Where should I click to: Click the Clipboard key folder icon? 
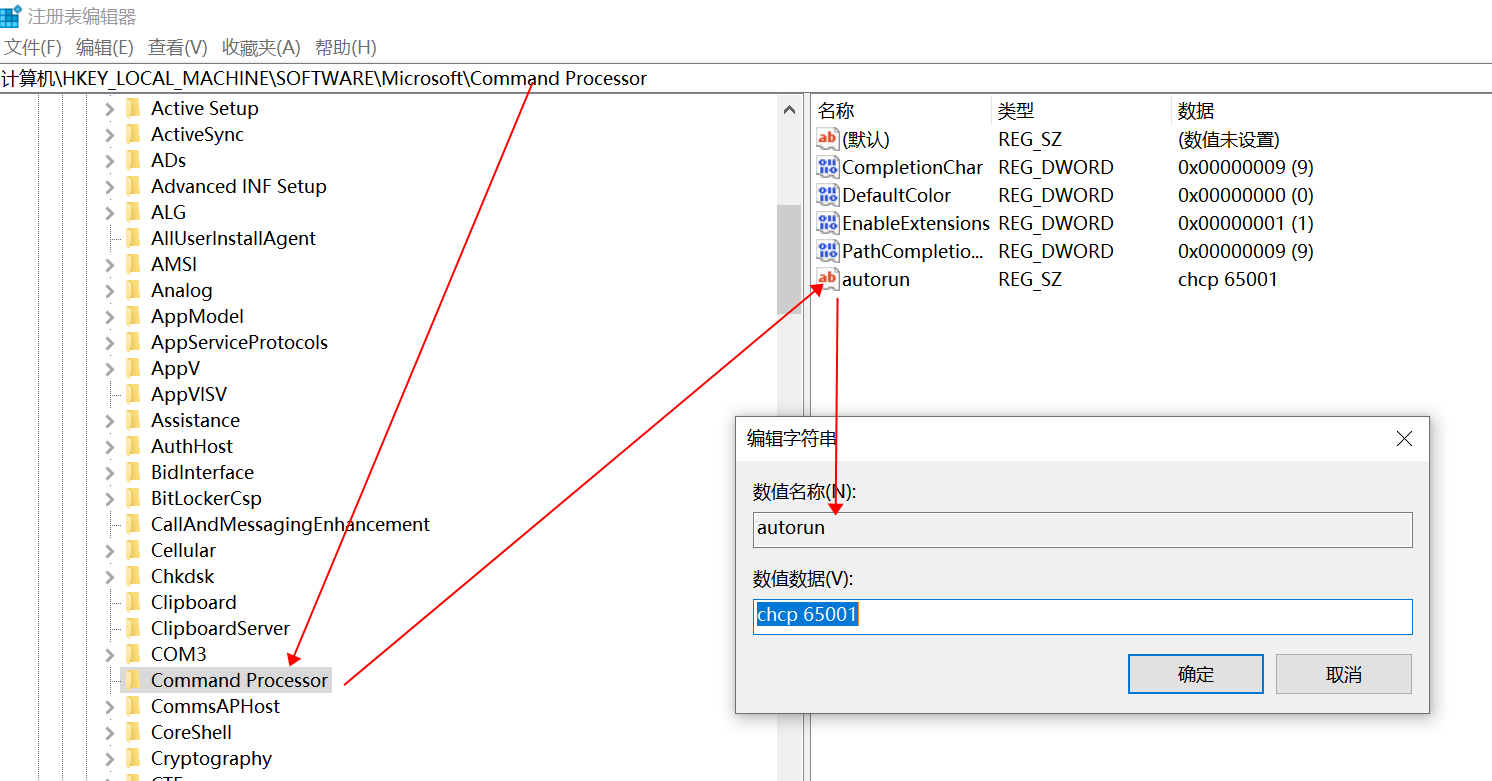point(135,602)
